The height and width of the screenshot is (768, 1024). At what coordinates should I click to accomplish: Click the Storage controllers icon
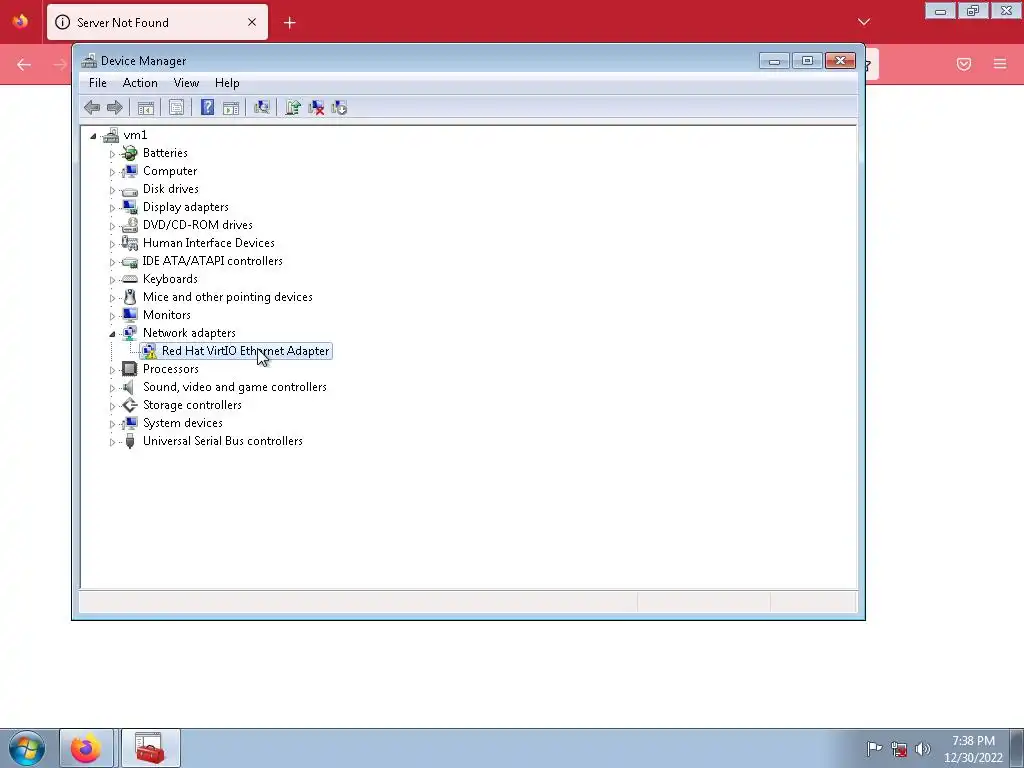point(130,405)
